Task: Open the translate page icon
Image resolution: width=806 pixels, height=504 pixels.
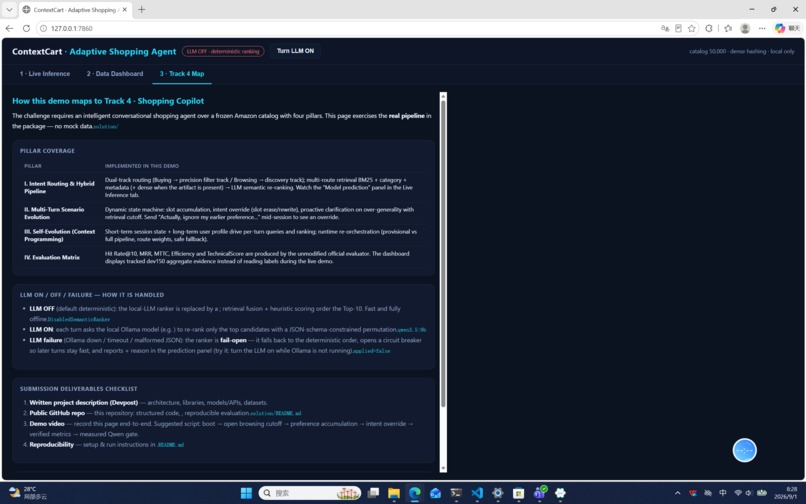Action: [665, 28]
